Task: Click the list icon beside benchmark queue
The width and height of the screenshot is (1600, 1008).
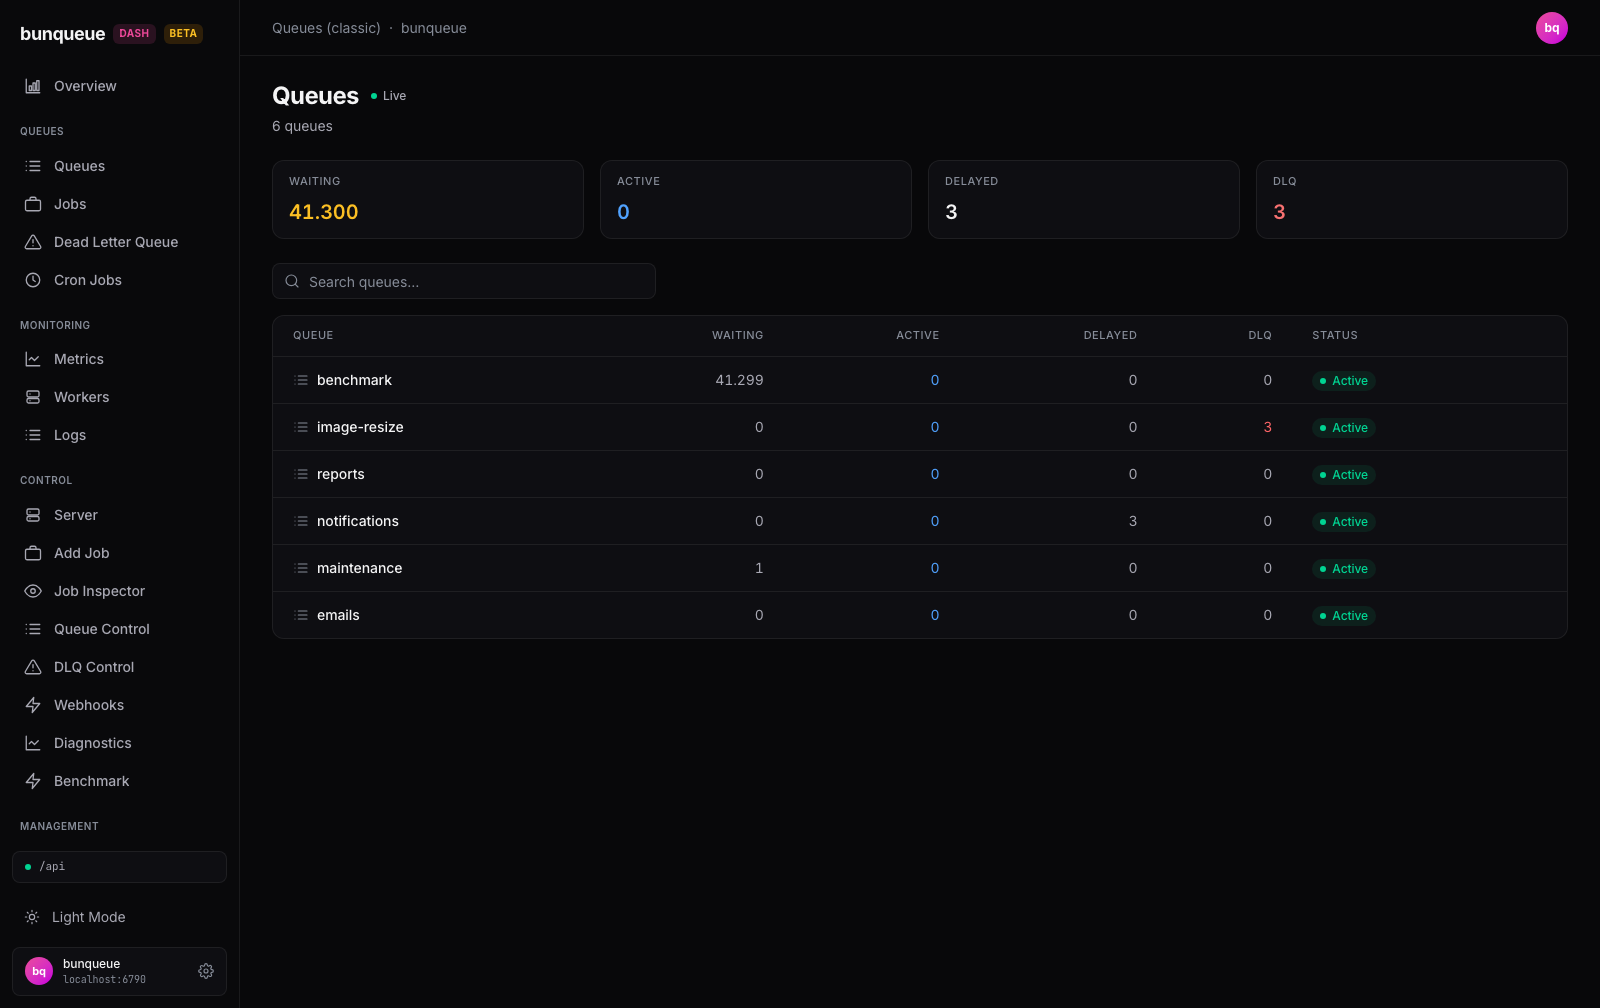Action: [x=301, y=380]
